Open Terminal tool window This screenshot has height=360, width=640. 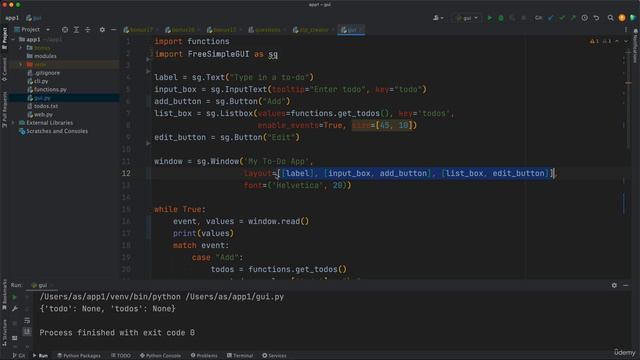click(x=240, y=356)
